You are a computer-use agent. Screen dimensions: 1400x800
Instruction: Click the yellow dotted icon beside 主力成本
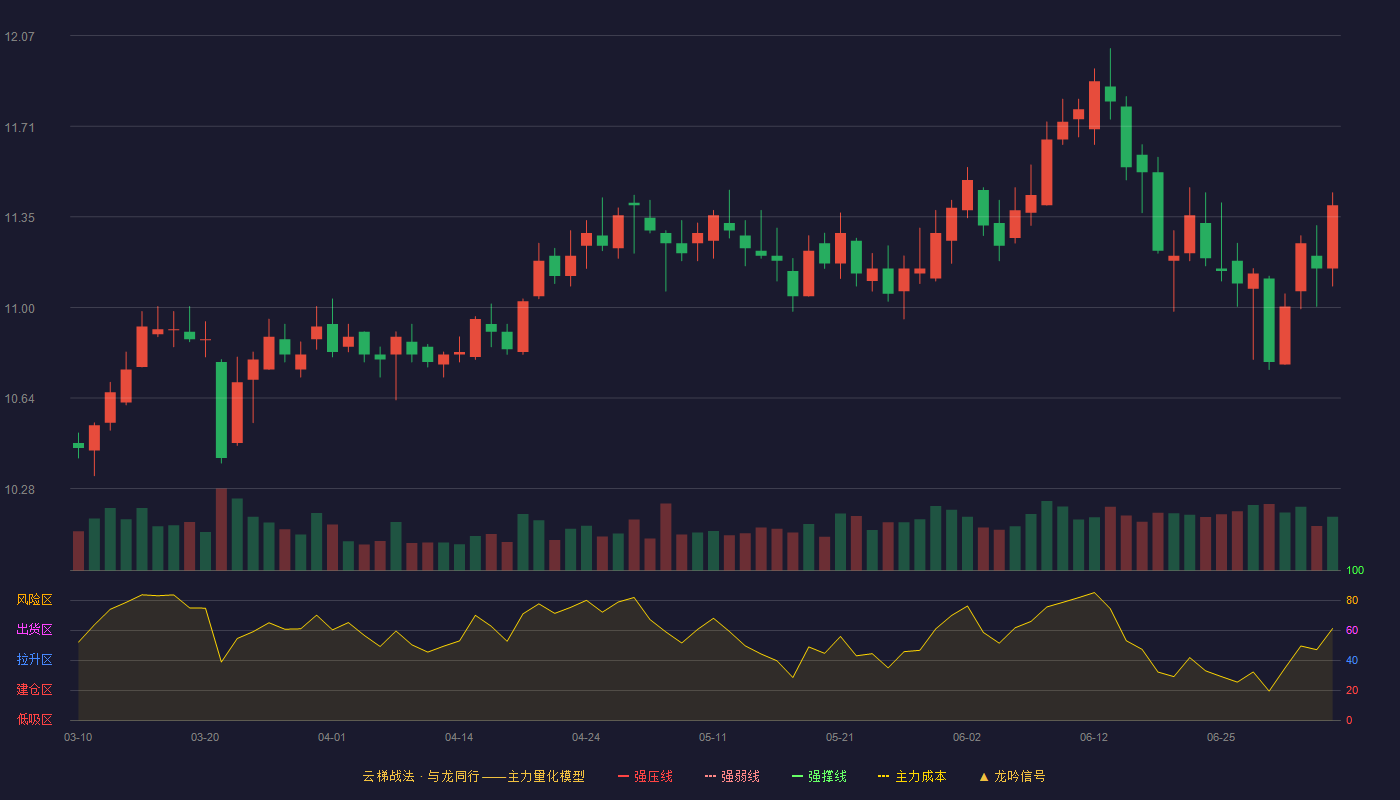[x=883, y=776]
